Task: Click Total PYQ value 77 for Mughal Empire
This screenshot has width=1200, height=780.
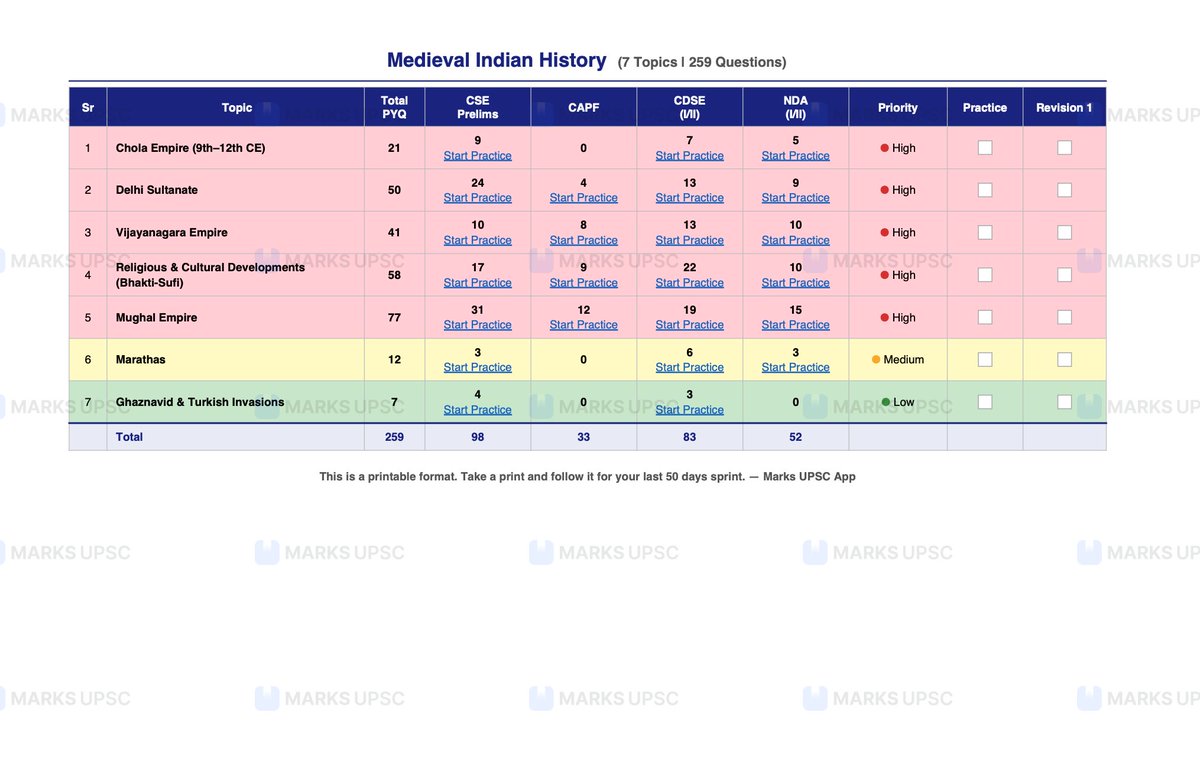Action: click(394, 317)
